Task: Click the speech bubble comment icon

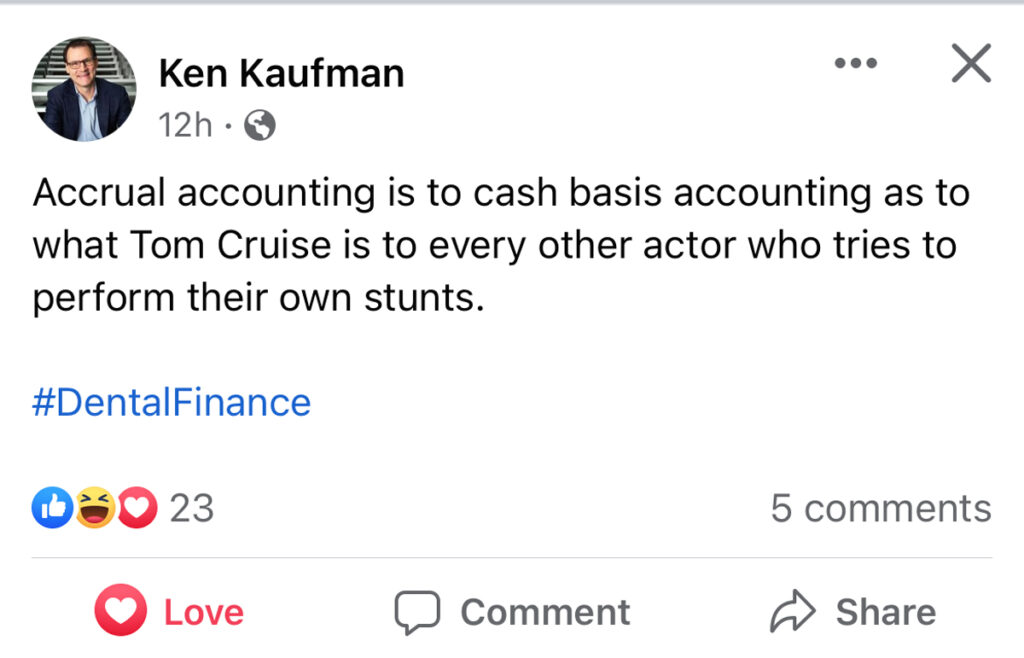Action: tap(417, 612)
